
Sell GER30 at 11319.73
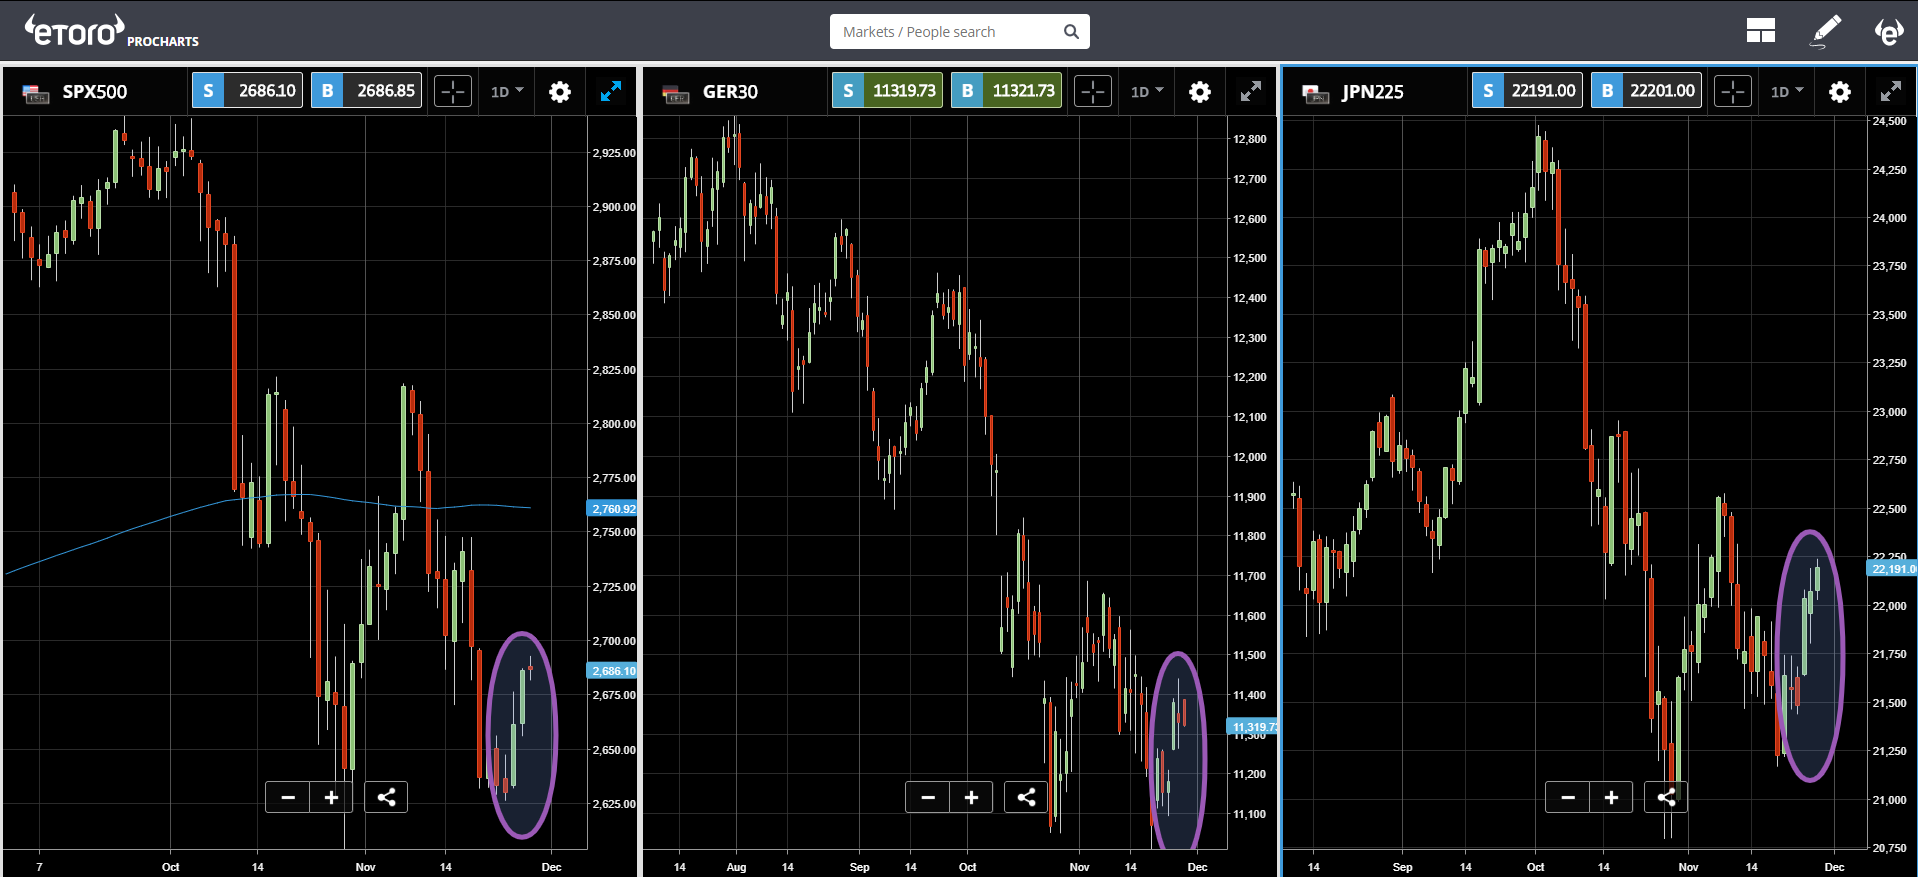[x=887, y=91]
